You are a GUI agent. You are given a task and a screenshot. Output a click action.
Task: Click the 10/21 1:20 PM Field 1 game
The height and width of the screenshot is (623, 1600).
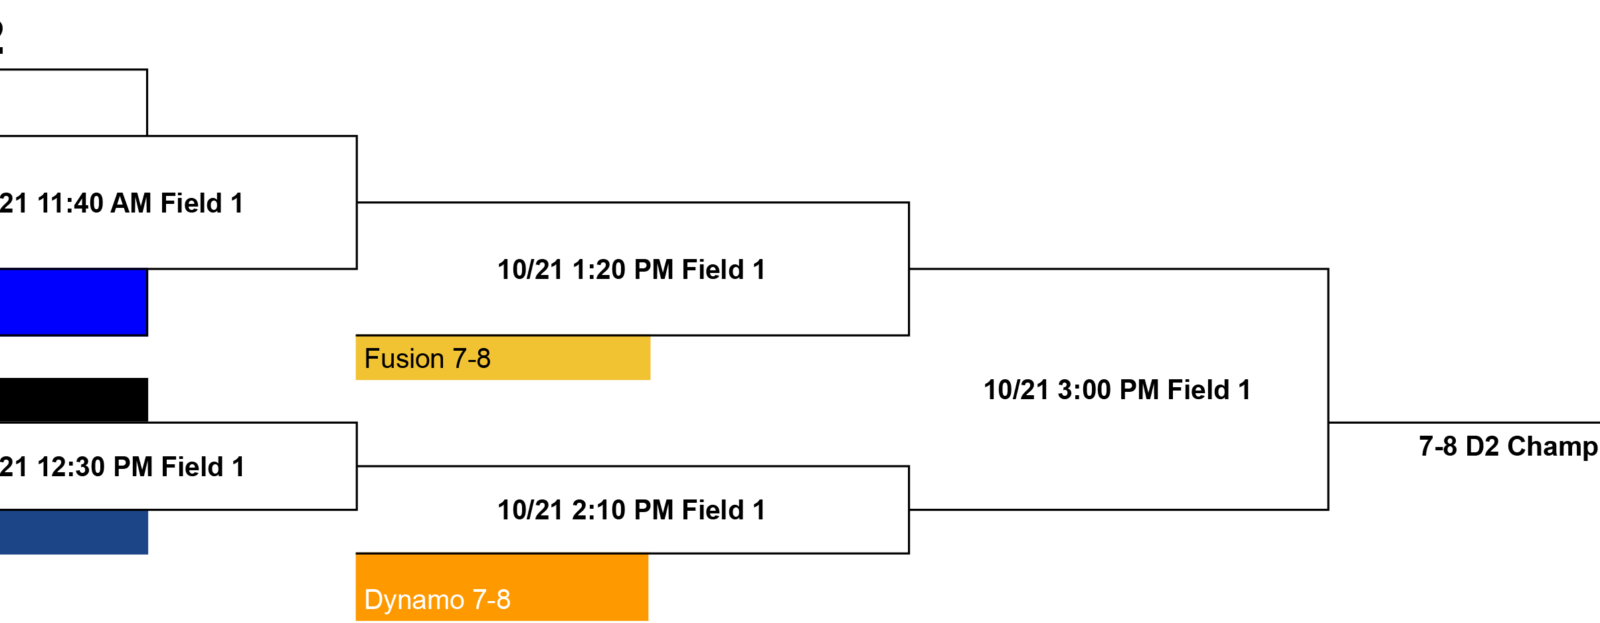(x=631, y=269)
